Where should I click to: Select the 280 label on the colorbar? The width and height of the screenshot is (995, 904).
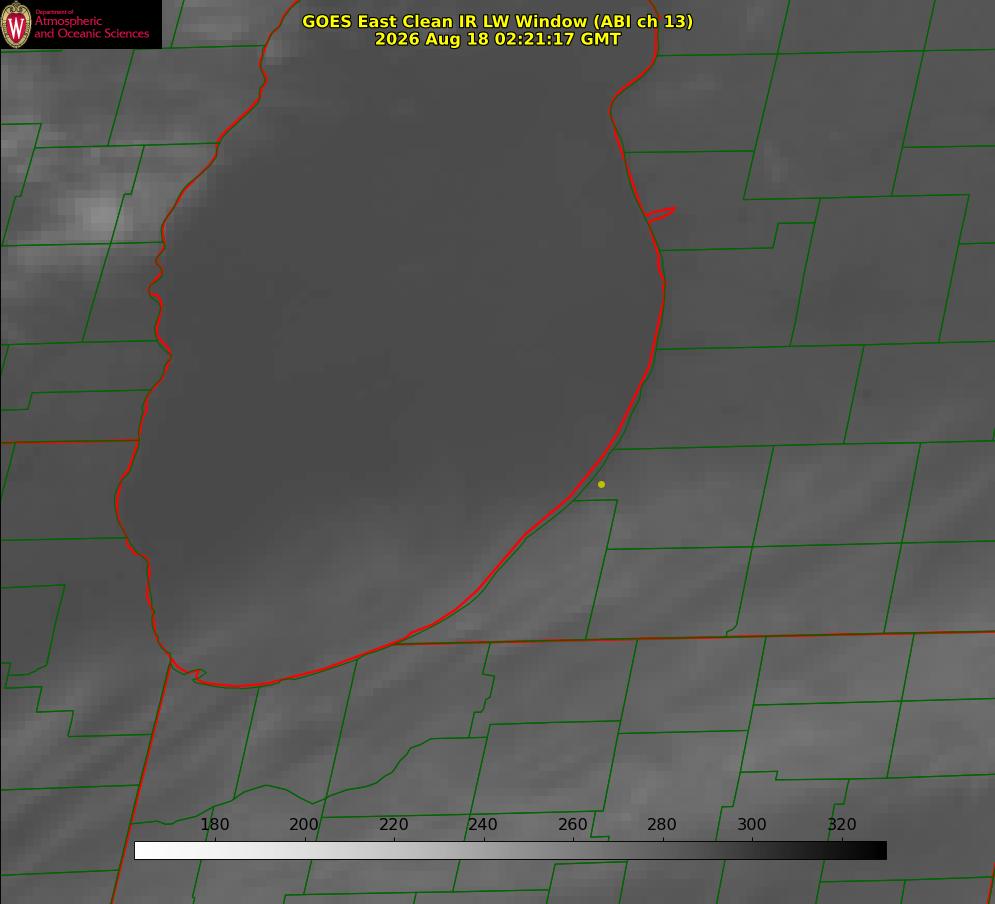pyautogui.click(x=662, y=824)
